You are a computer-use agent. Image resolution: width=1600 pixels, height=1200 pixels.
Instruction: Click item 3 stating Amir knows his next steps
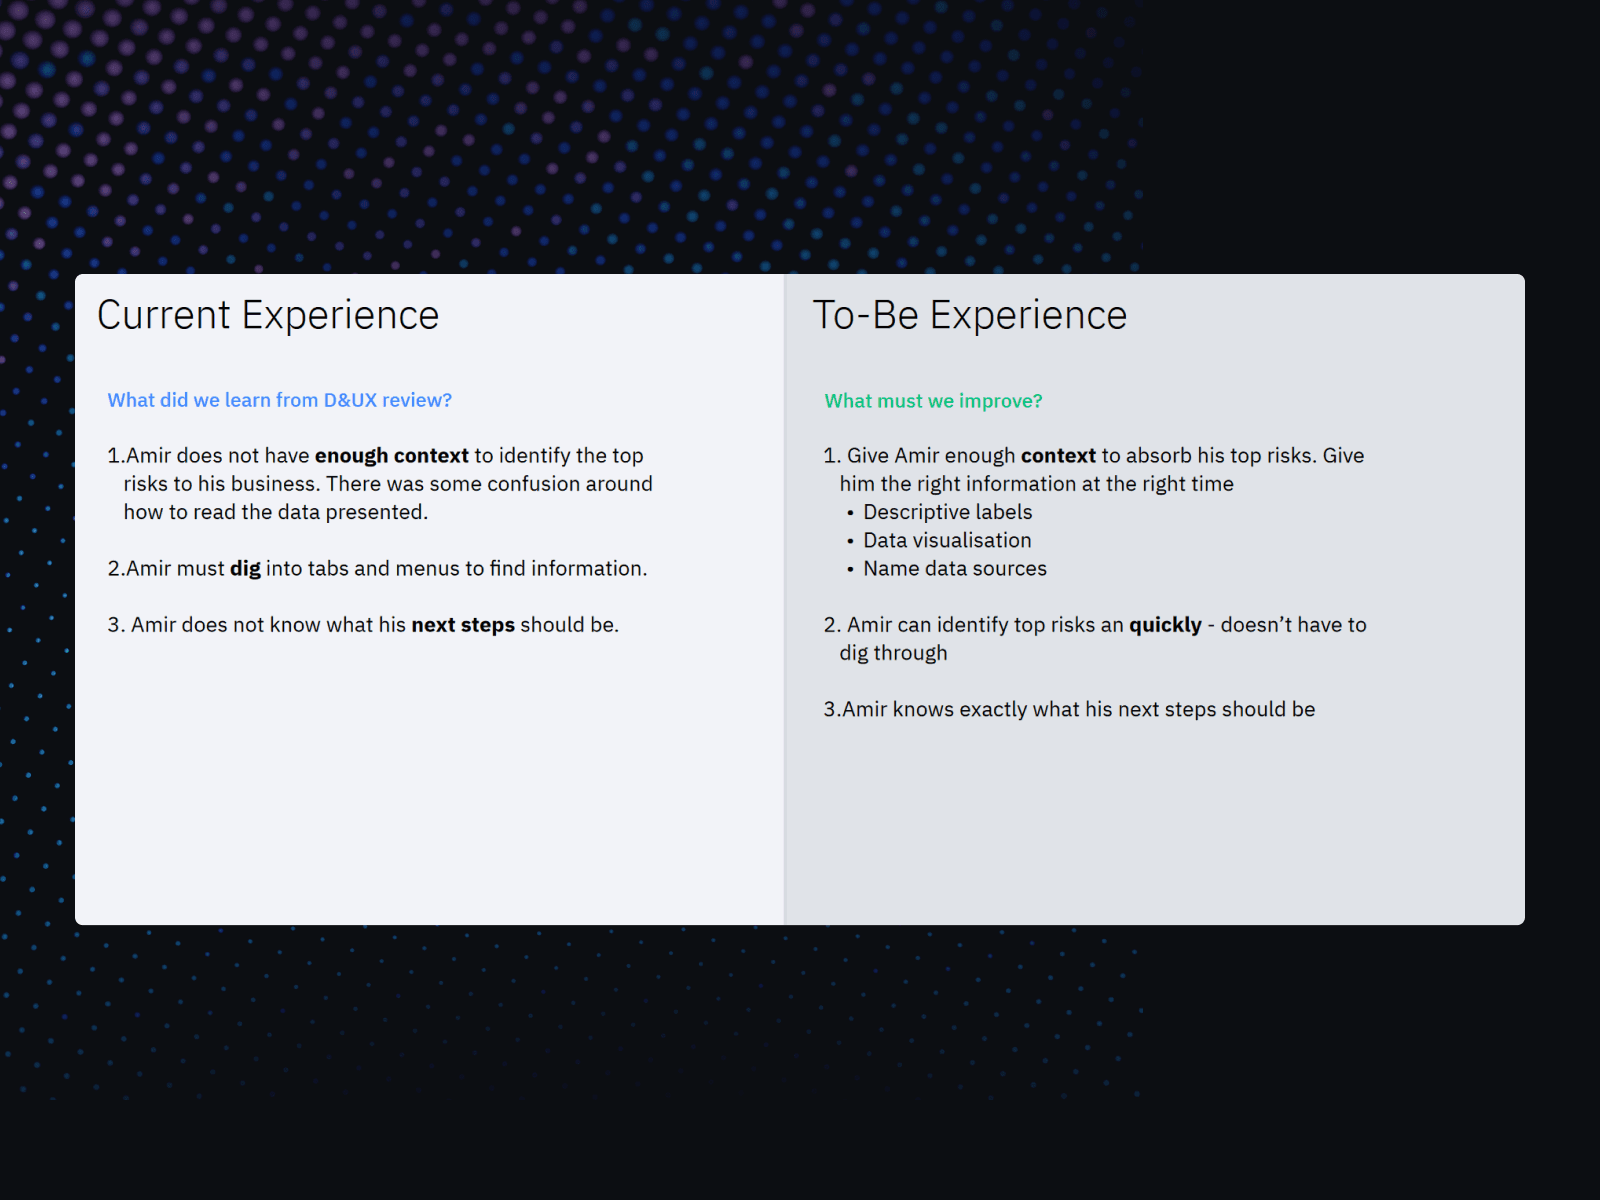point(1069,709)
